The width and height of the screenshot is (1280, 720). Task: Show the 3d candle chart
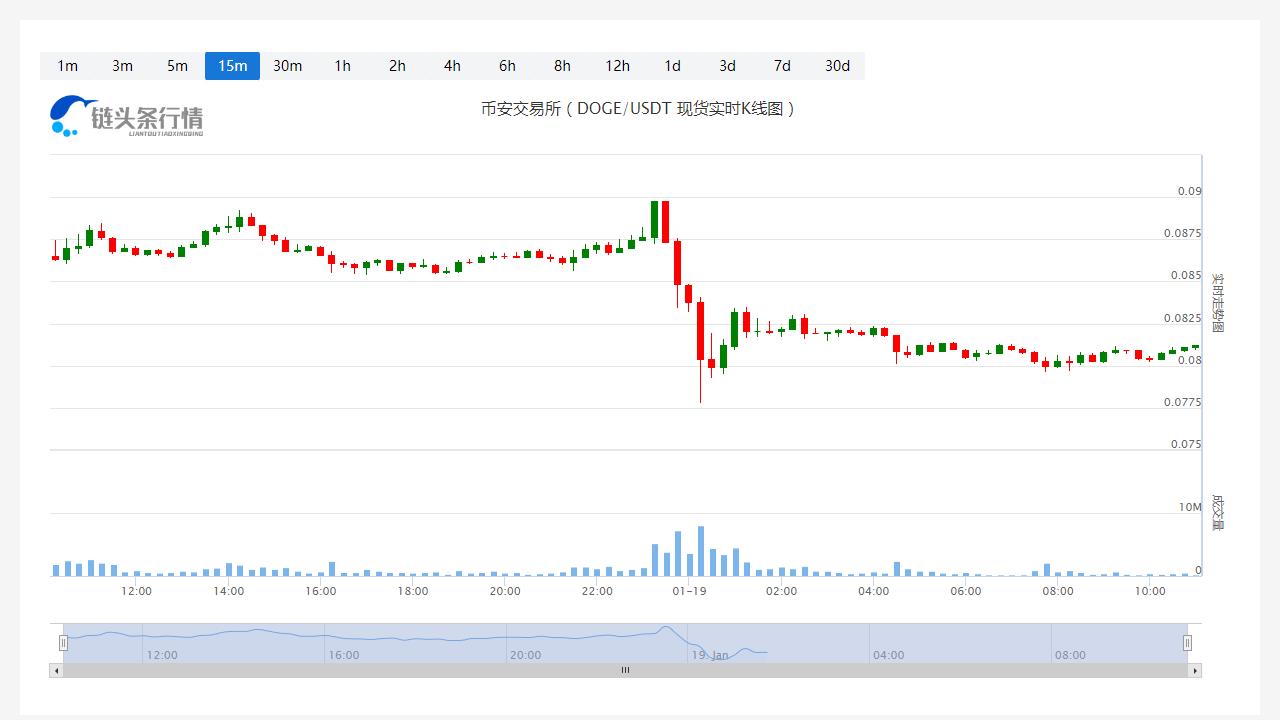pos(727,66)
